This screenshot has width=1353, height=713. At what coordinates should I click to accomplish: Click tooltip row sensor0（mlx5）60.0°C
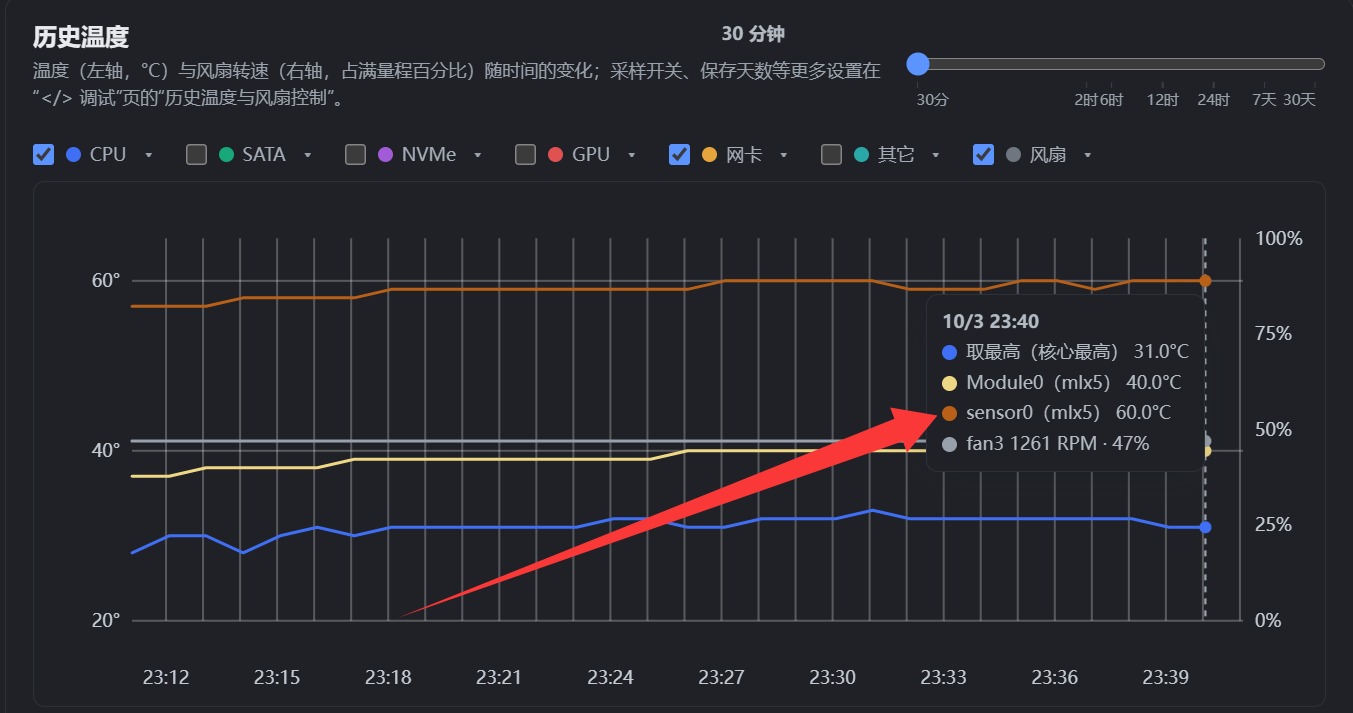coord(1057,413)
